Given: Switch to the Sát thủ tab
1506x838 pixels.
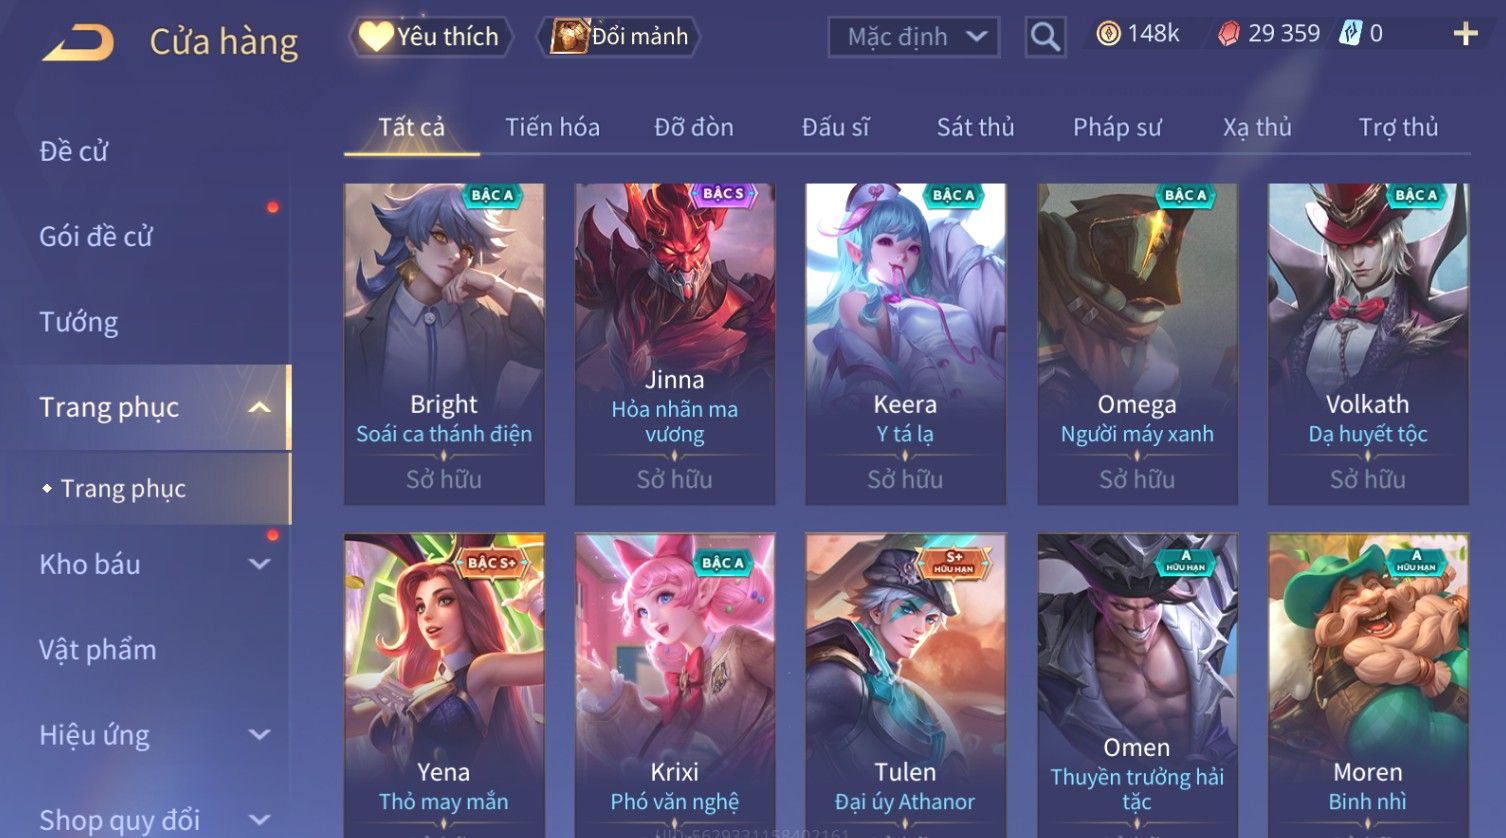Looking at the screenshot, I should point(975,127).
